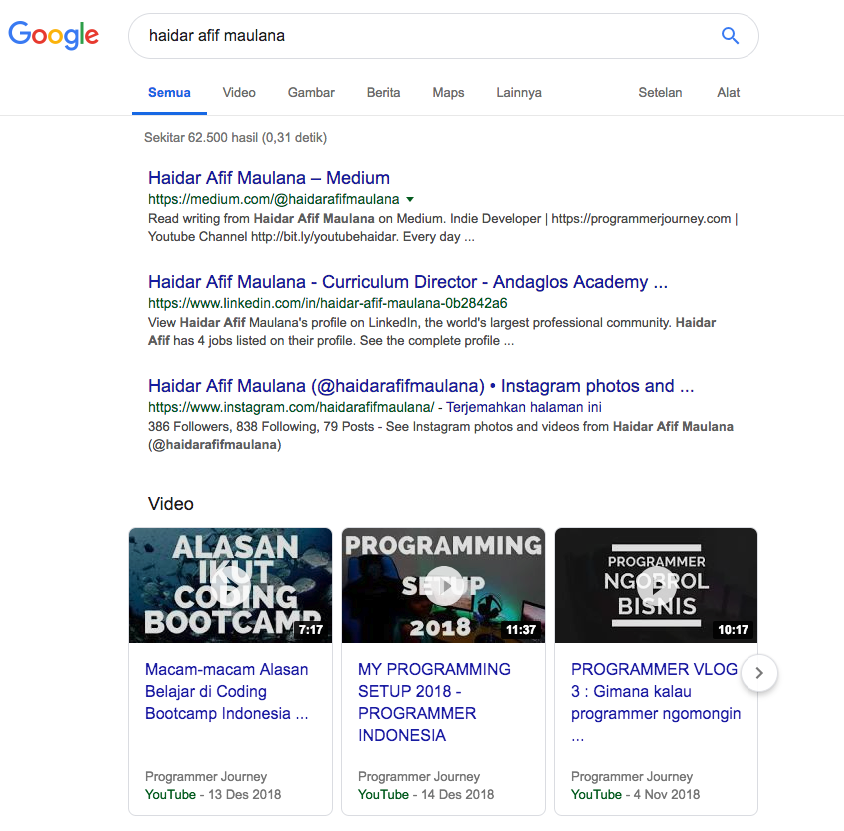Screen dimensions: 844x831
Task: Open Haidar Afif Maulana – Medium result
Action: pyautogui.click(x=269, y=178)
